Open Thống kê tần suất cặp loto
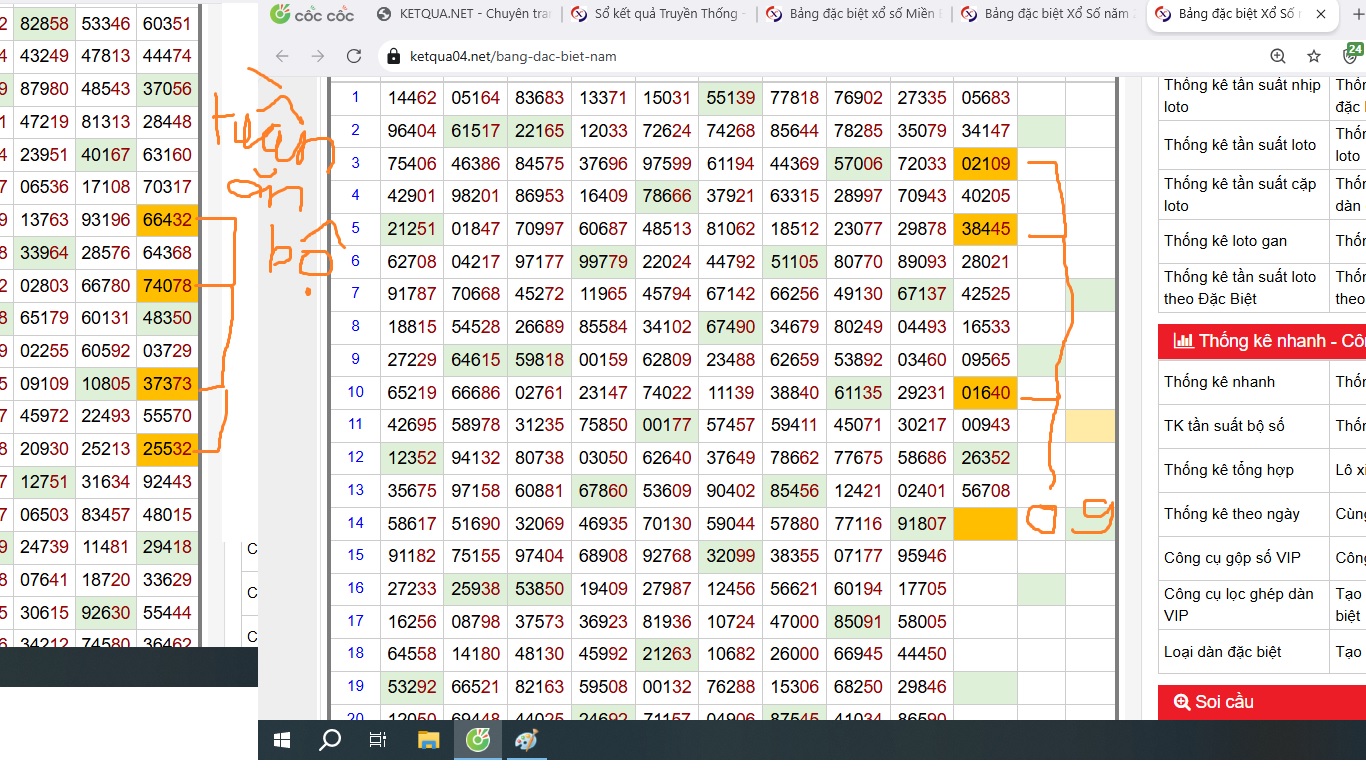Image resolution: width=1366 pixels, height=768 pixels. point(1240,194)
